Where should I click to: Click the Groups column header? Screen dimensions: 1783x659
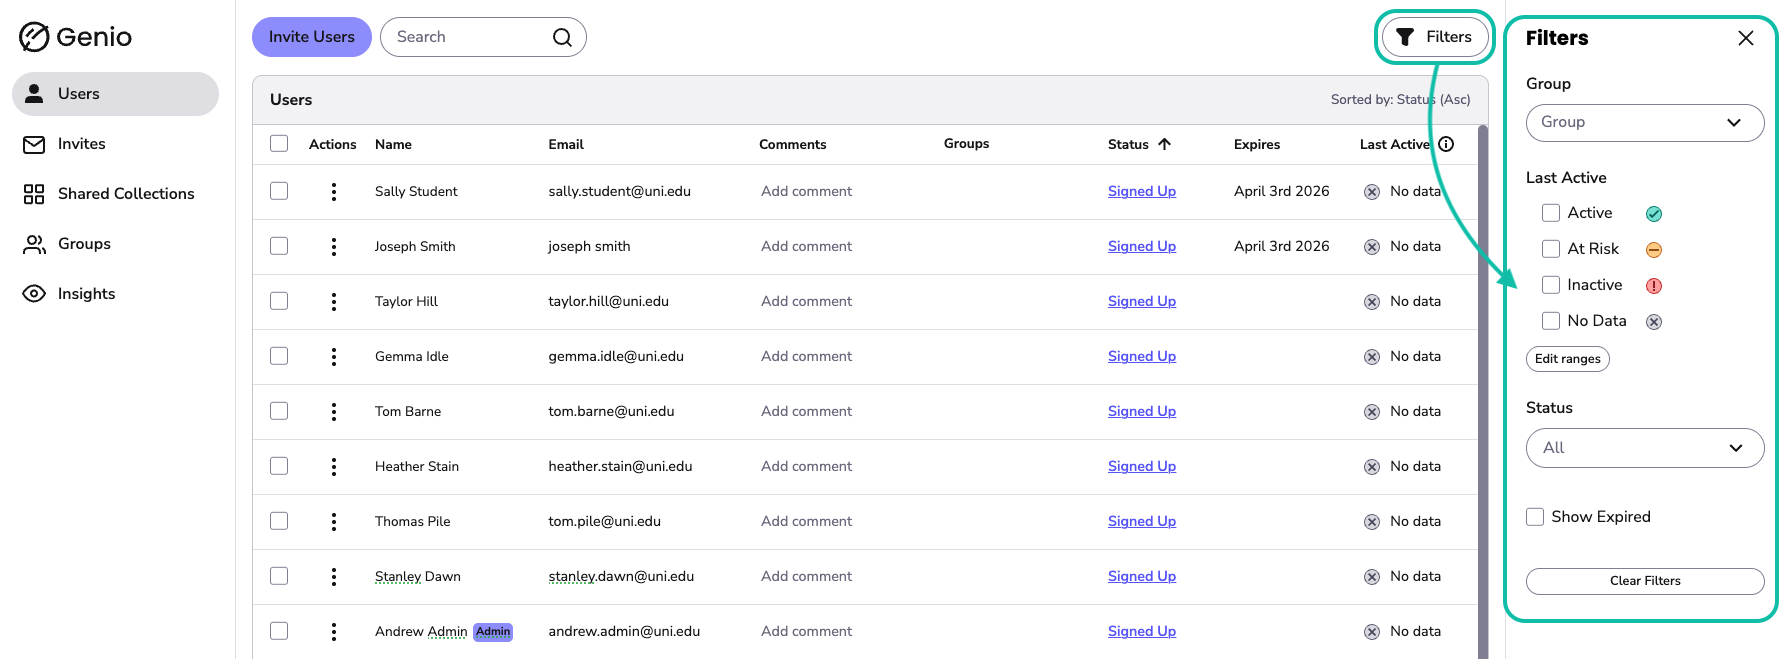click(966, 144)
